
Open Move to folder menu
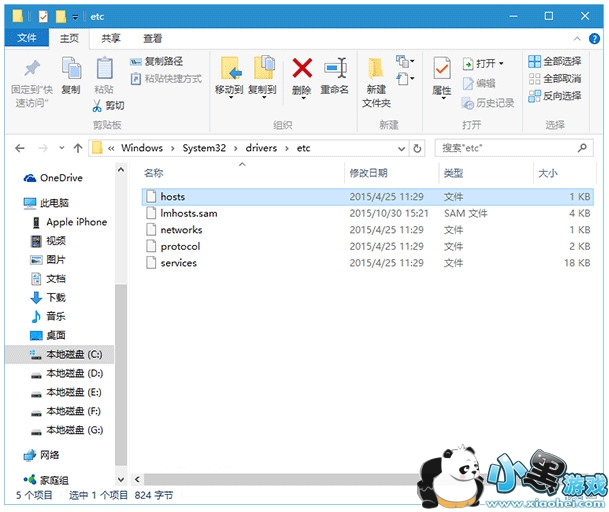tap(229, 77)
